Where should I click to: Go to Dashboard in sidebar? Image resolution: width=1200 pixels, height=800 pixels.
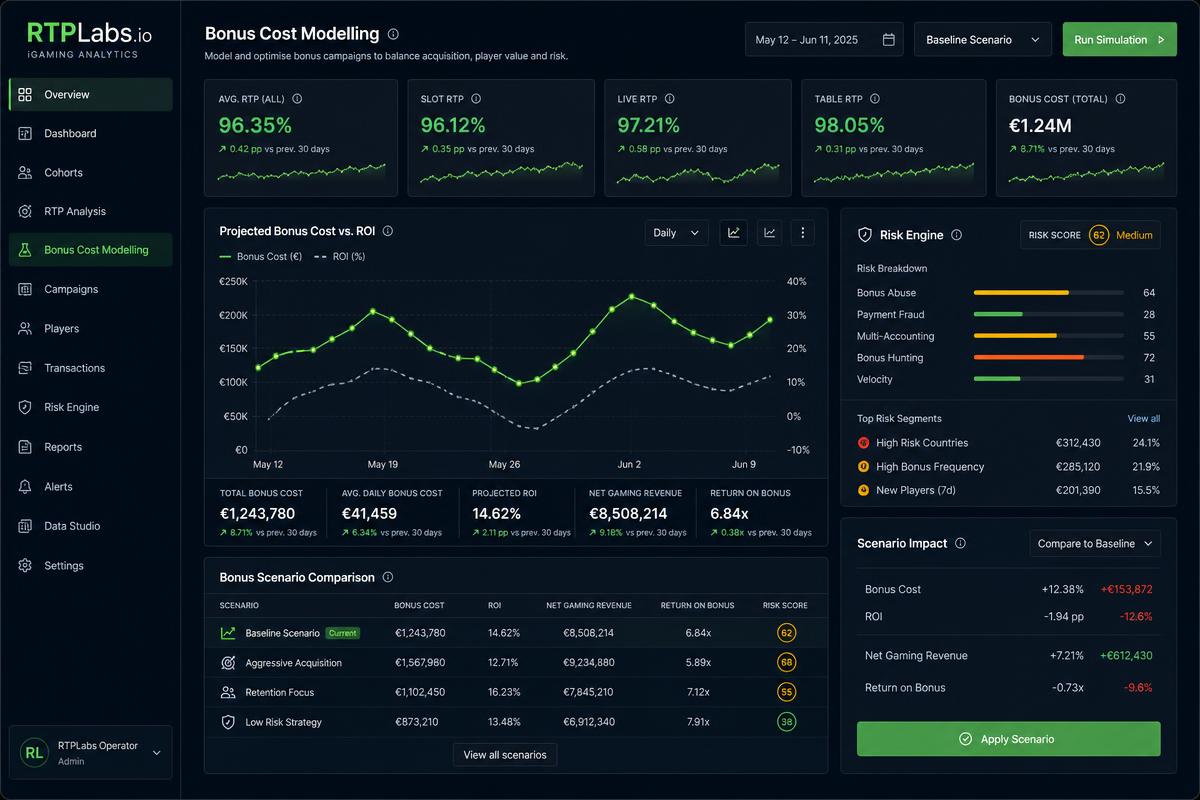point(90,133)
